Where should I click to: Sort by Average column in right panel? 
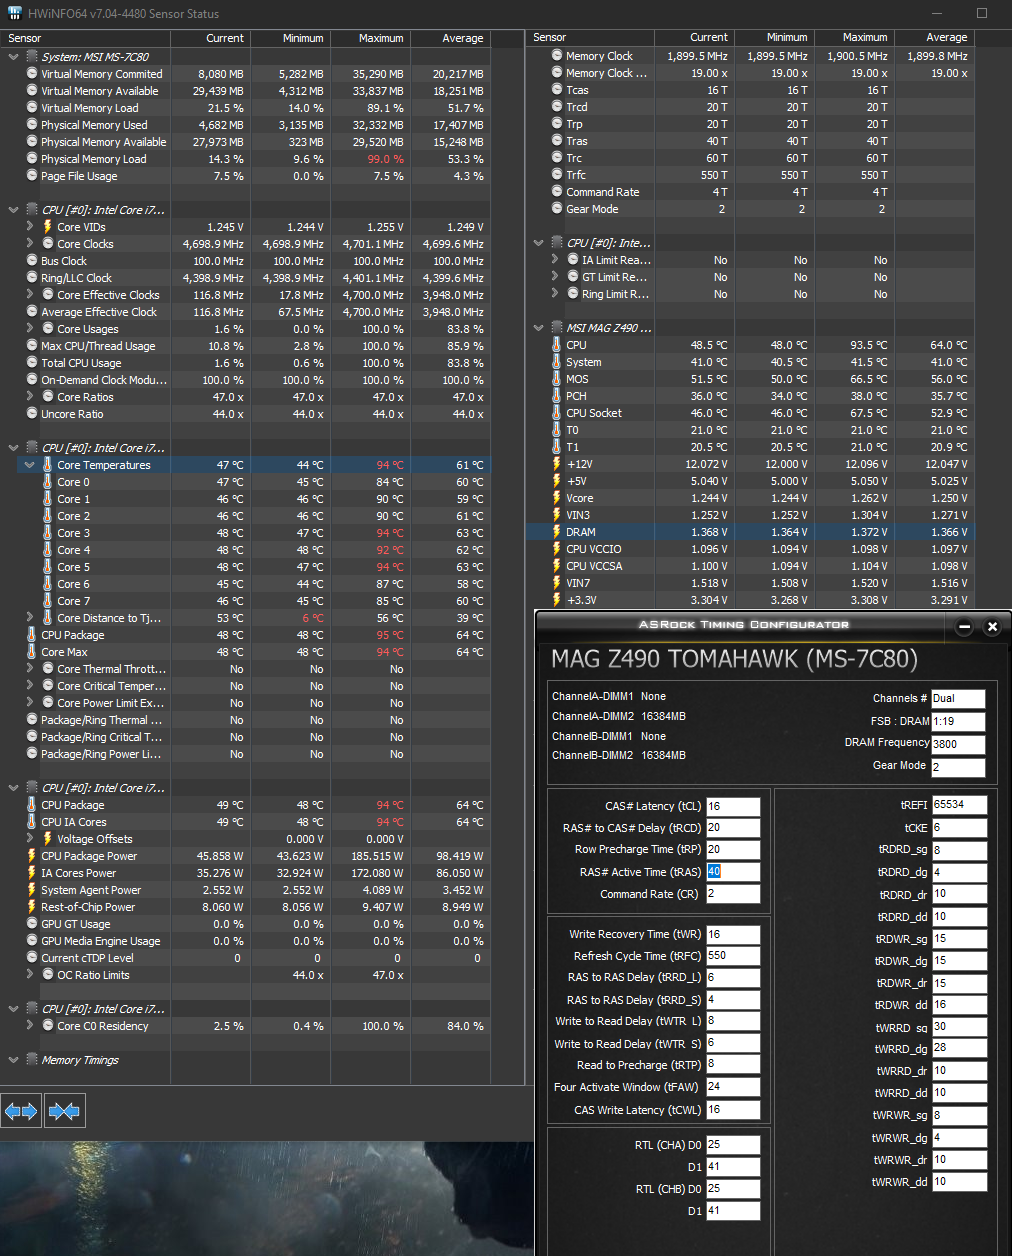pyautogui.click(x=934, y=37)
